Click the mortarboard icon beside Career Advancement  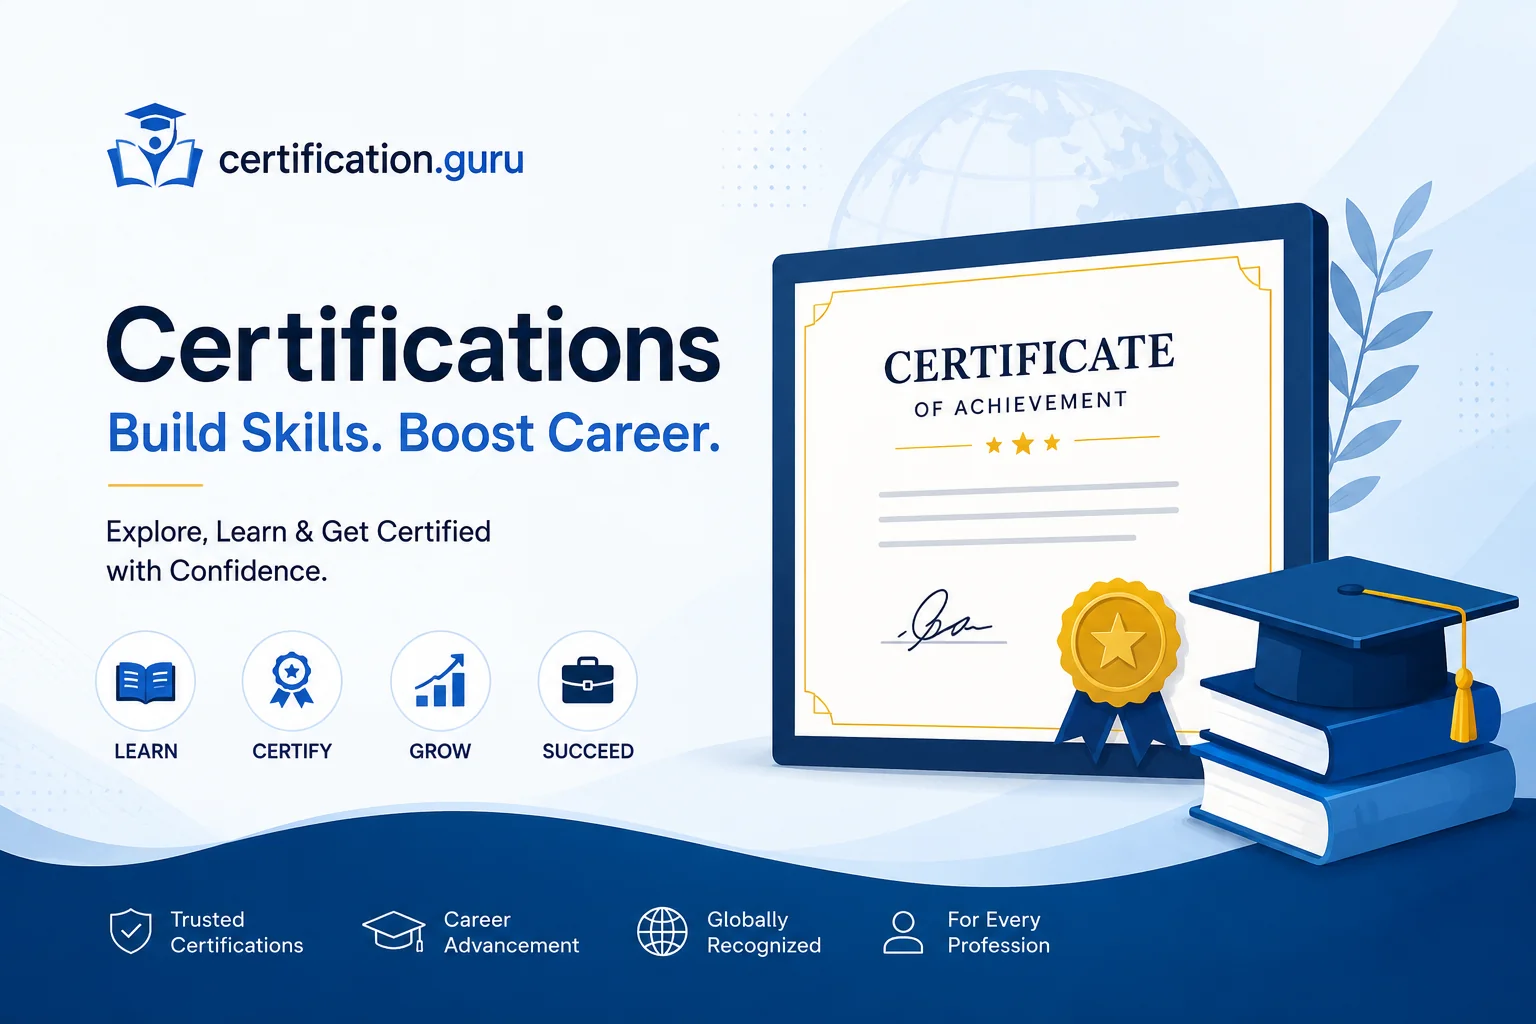pos(394,931)
